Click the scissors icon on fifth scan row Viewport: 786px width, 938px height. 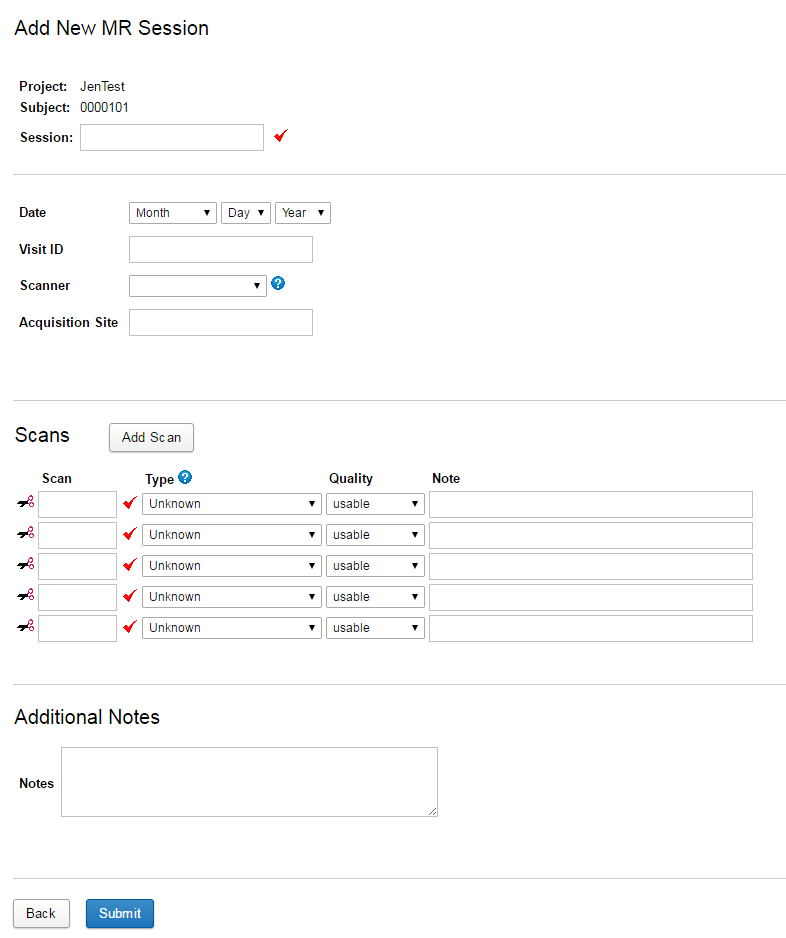26,628
